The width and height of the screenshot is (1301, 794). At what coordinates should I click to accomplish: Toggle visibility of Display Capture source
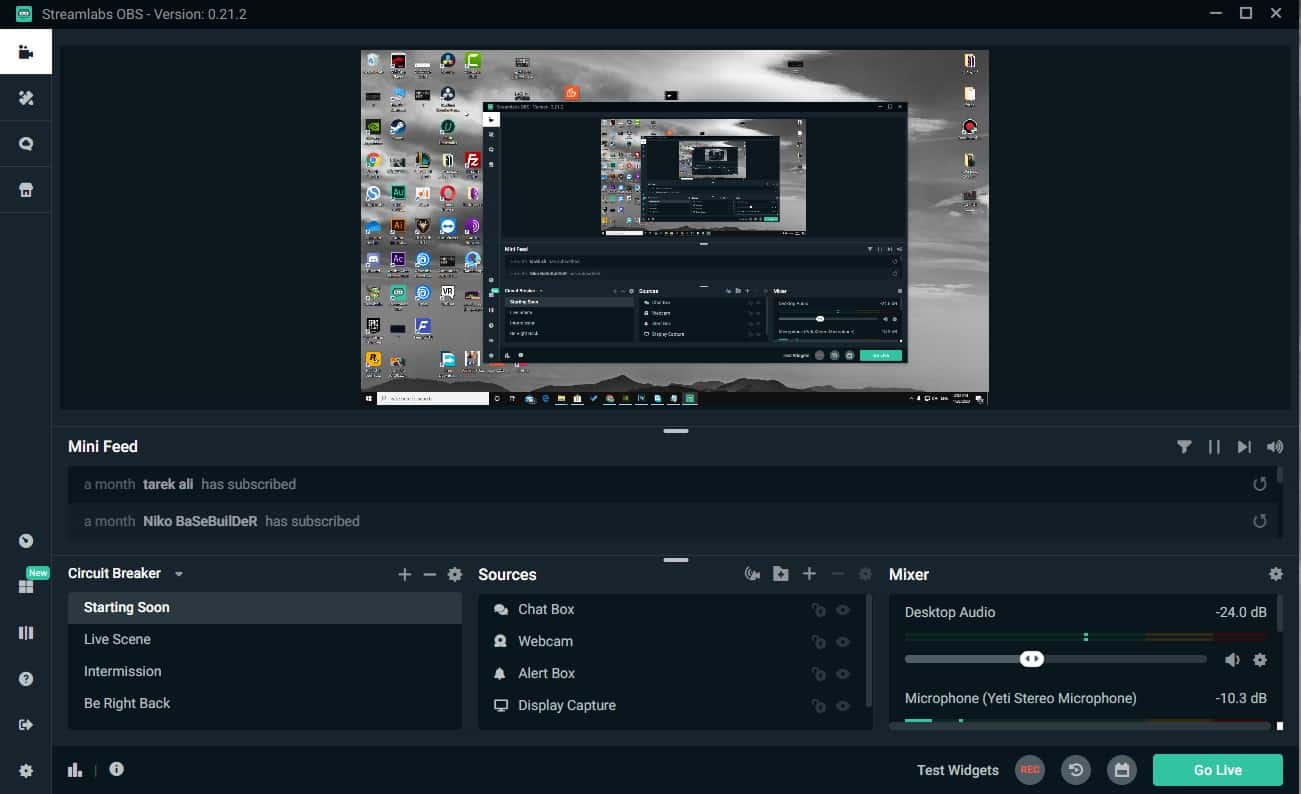pyautogui.click(x=843, y=706)
